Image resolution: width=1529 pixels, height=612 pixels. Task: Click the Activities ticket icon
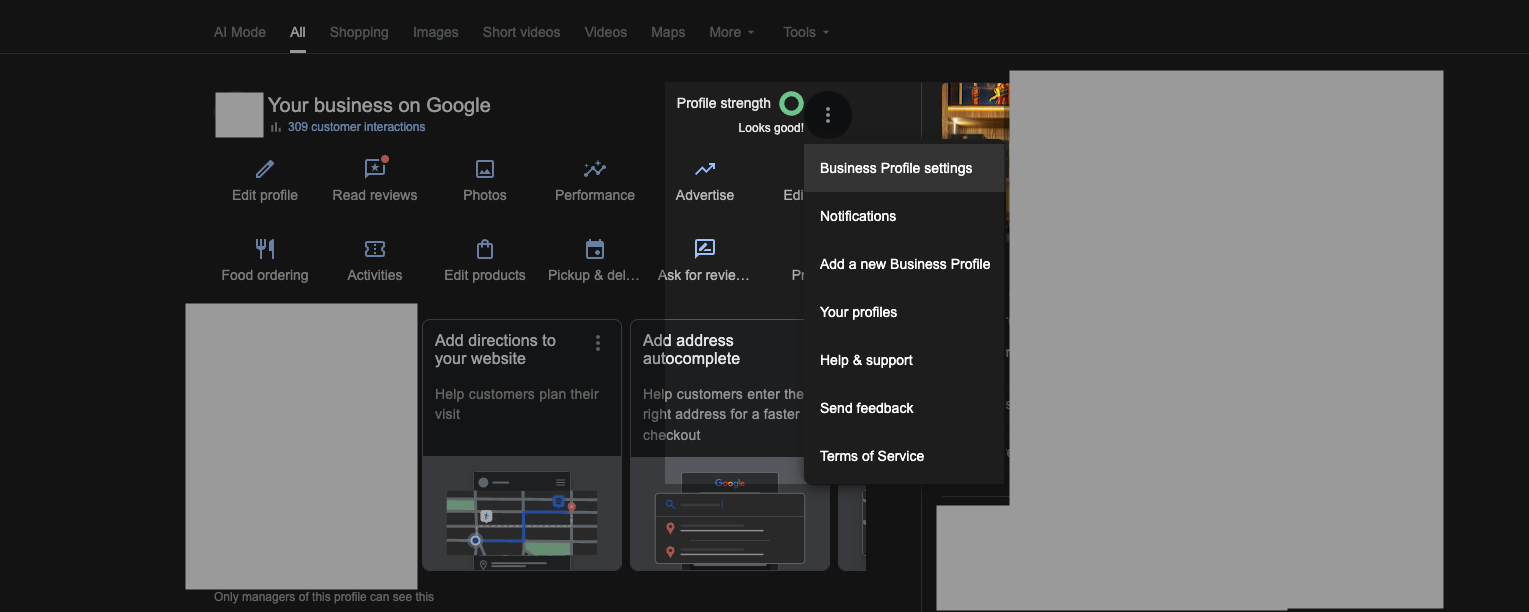[x=374, y=249]
